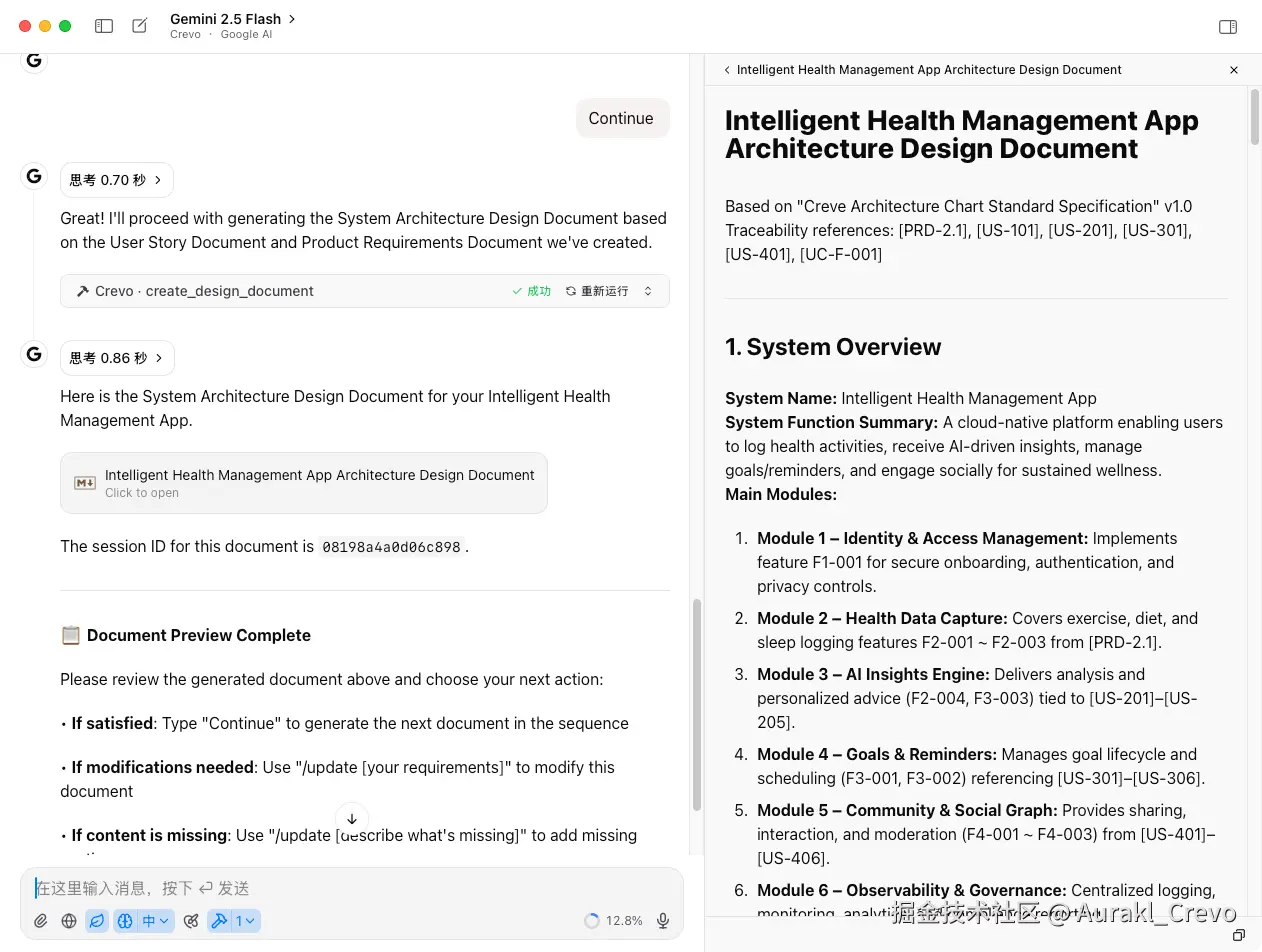Click the 'If satisfied' bullet text
This screenshot has width=1262, height=952.
(112, 723)
